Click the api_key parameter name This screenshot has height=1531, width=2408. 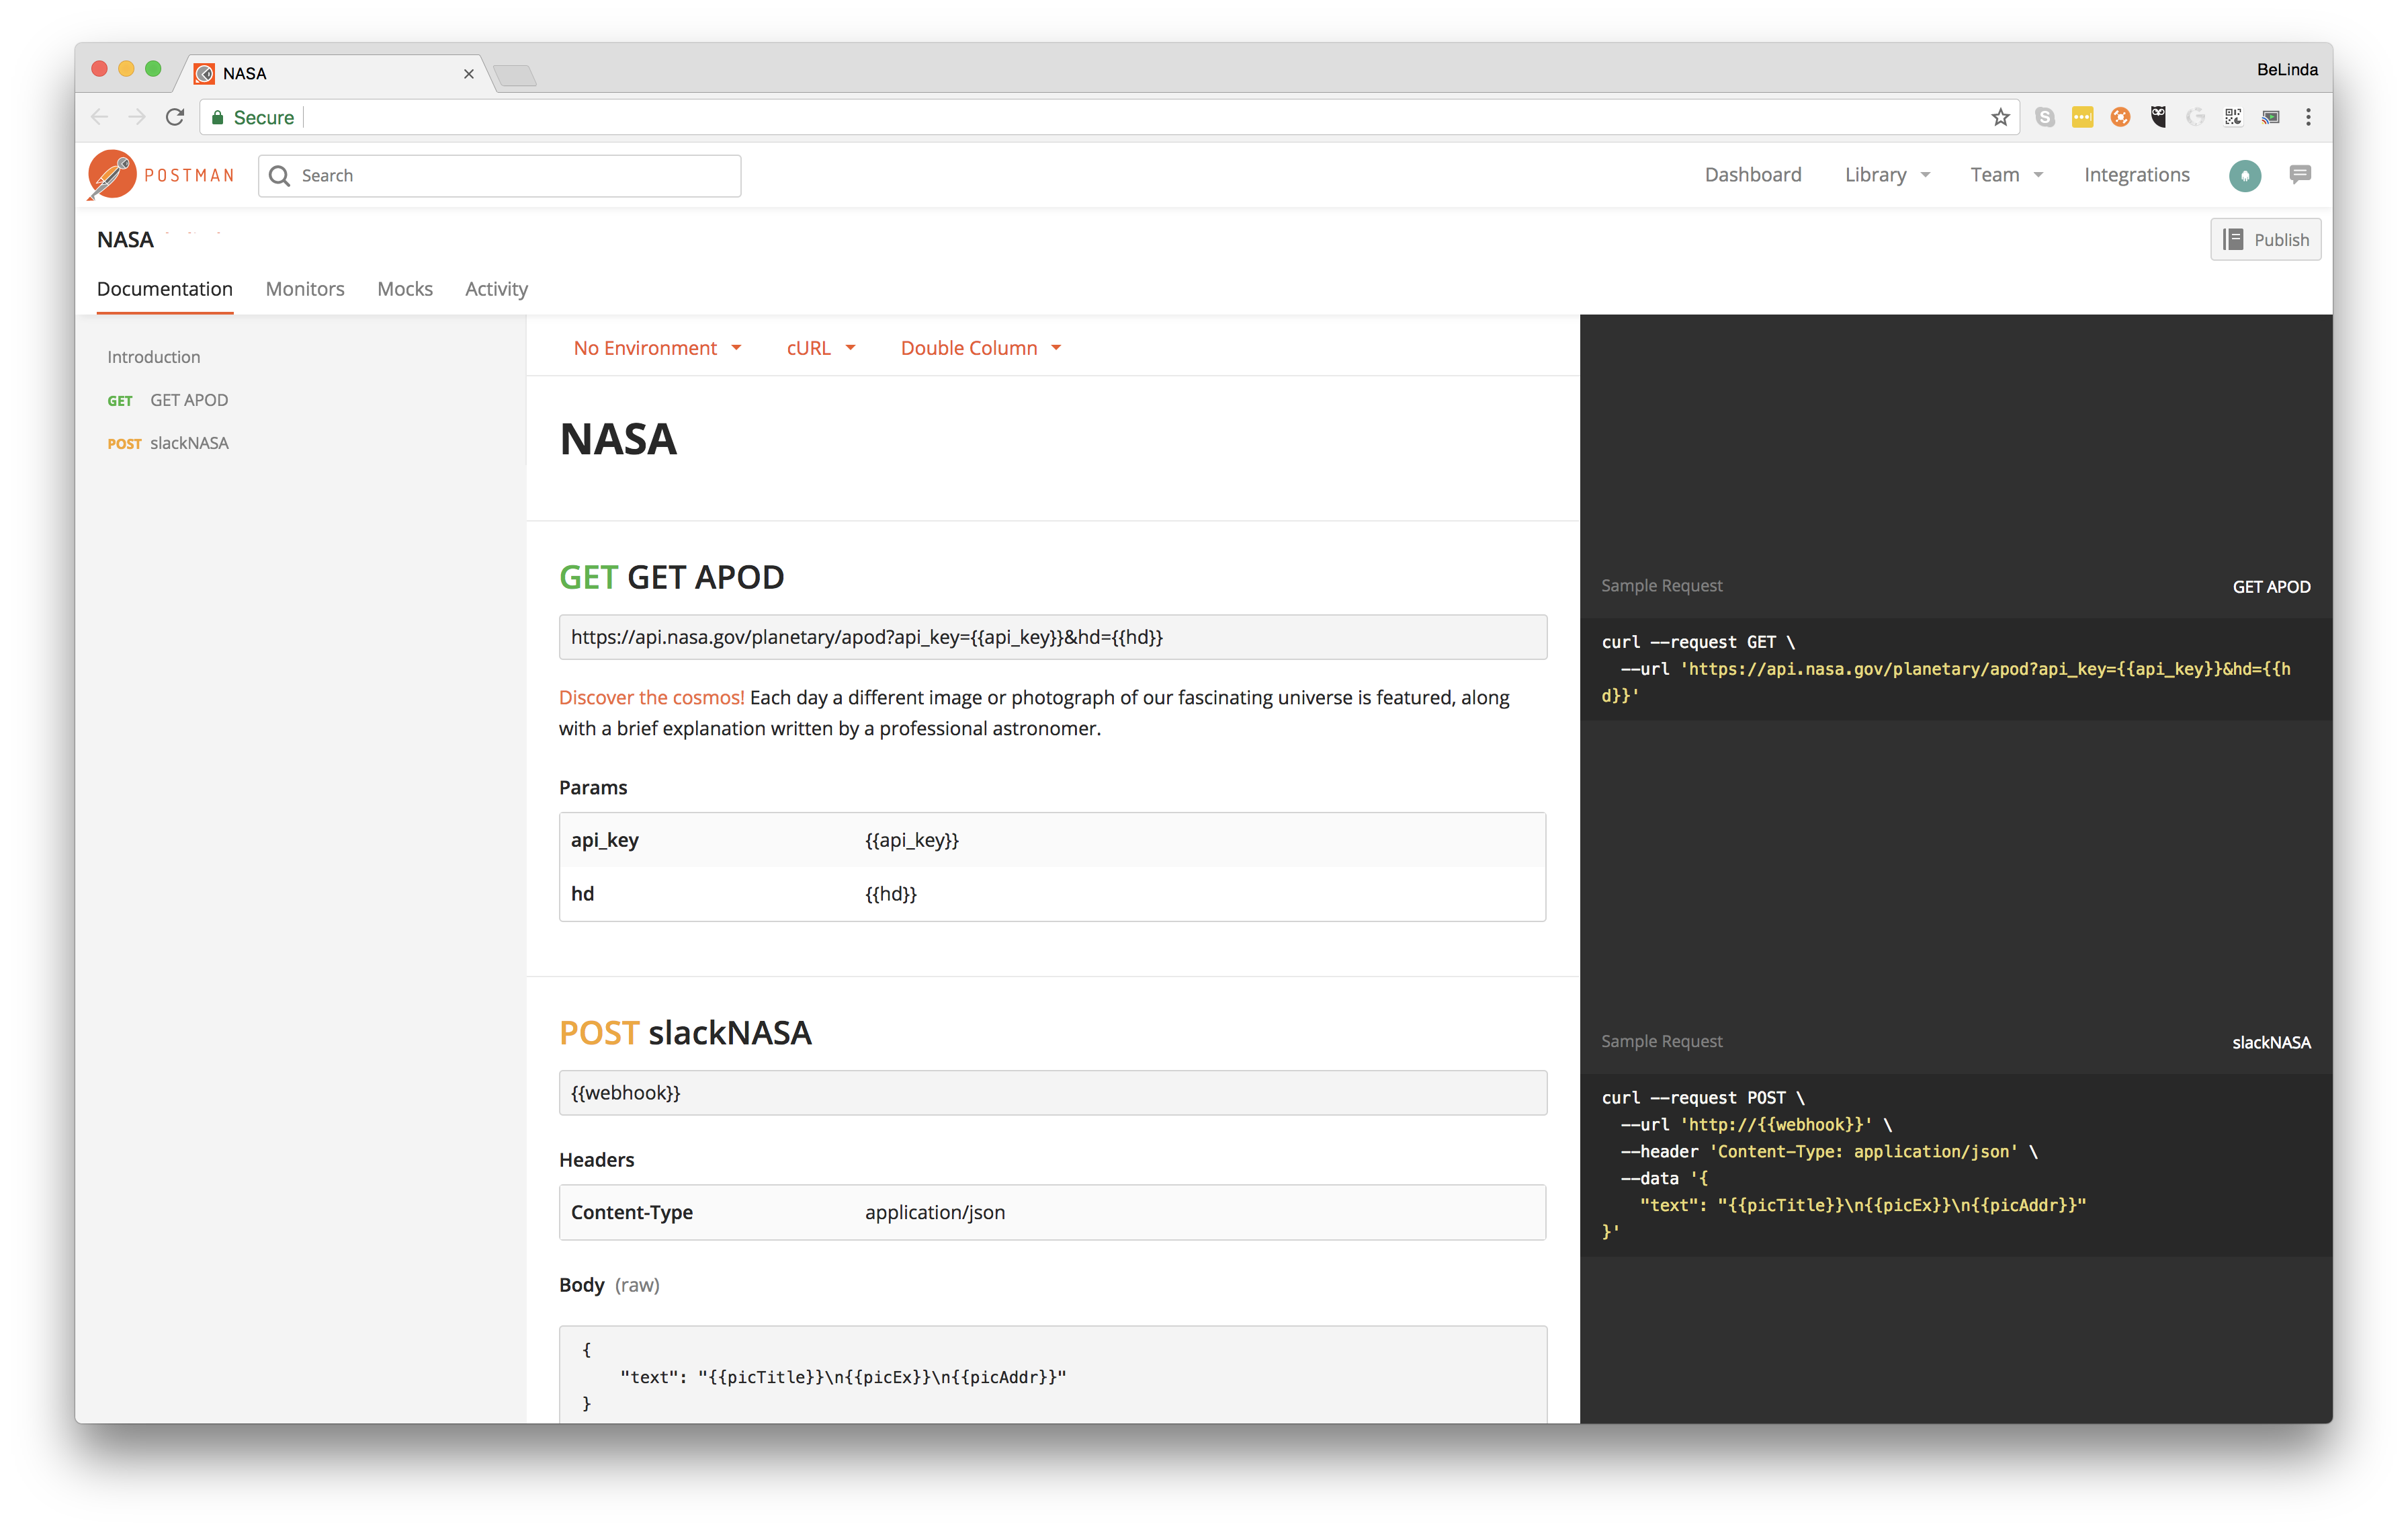tap(605, 840)
